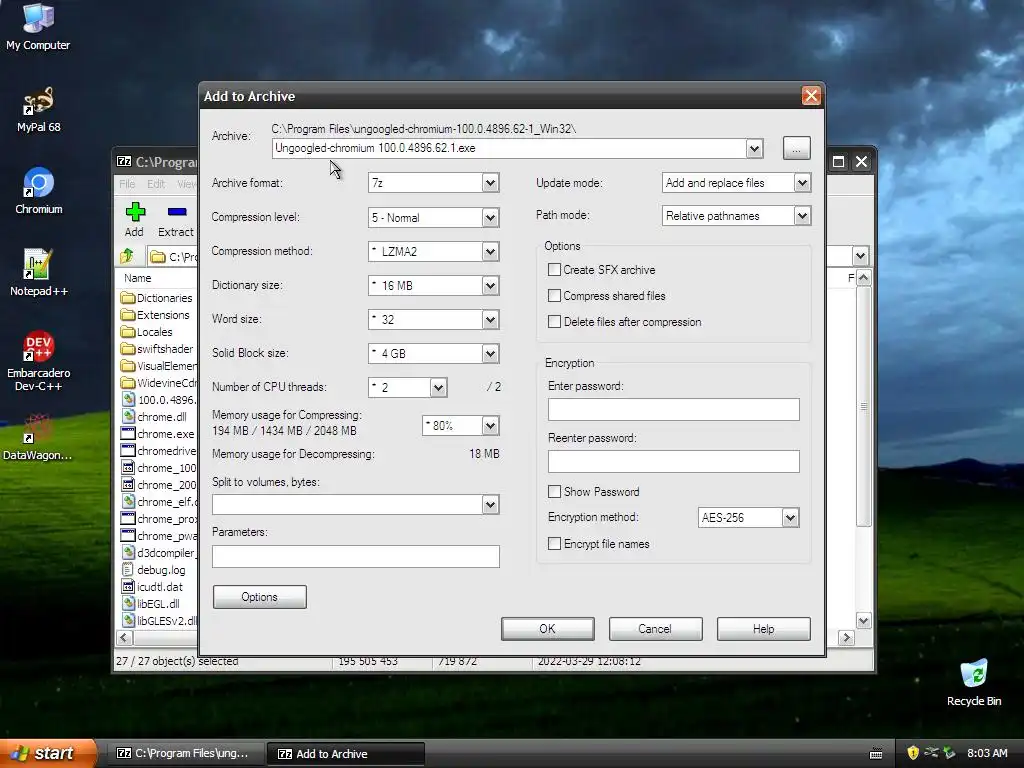
Task: Click the security shield tray icon
Action: pos(912,753)
